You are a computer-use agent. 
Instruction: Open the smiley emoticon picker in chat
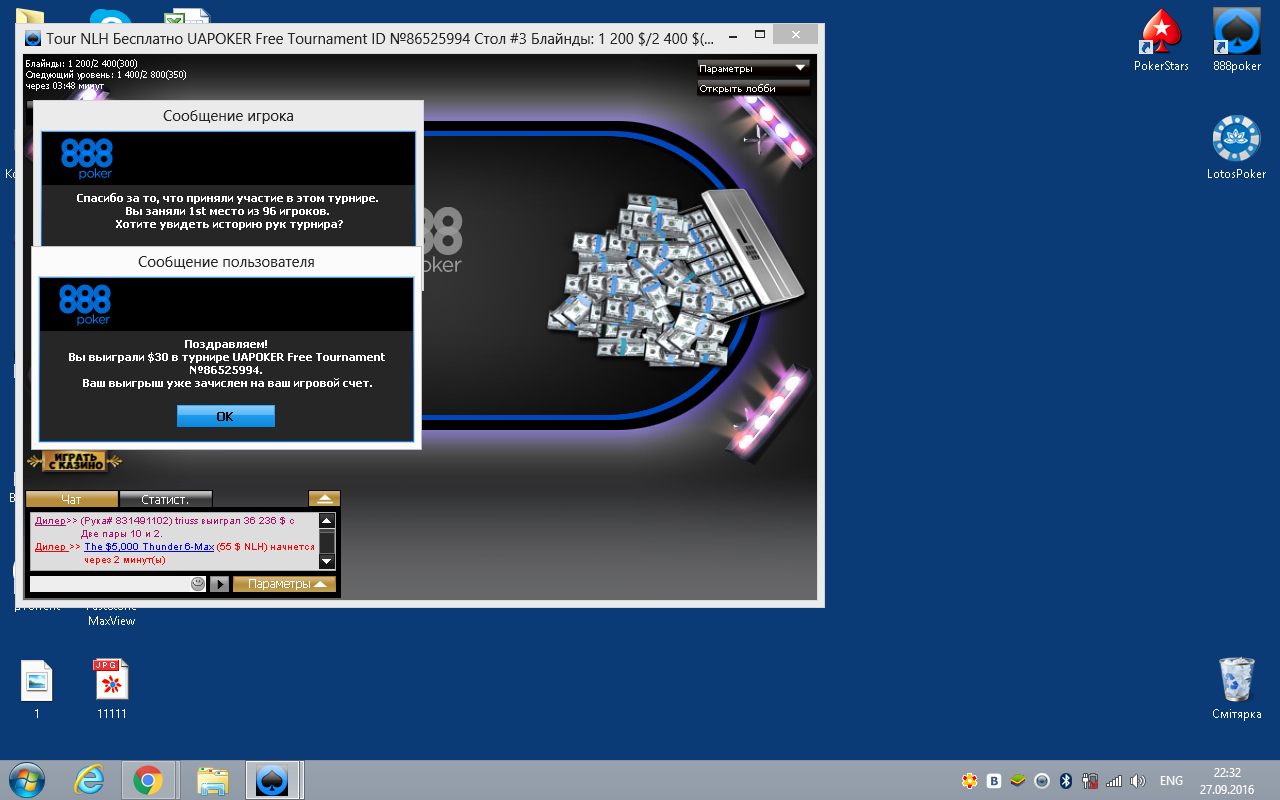[x=198, y=584]
